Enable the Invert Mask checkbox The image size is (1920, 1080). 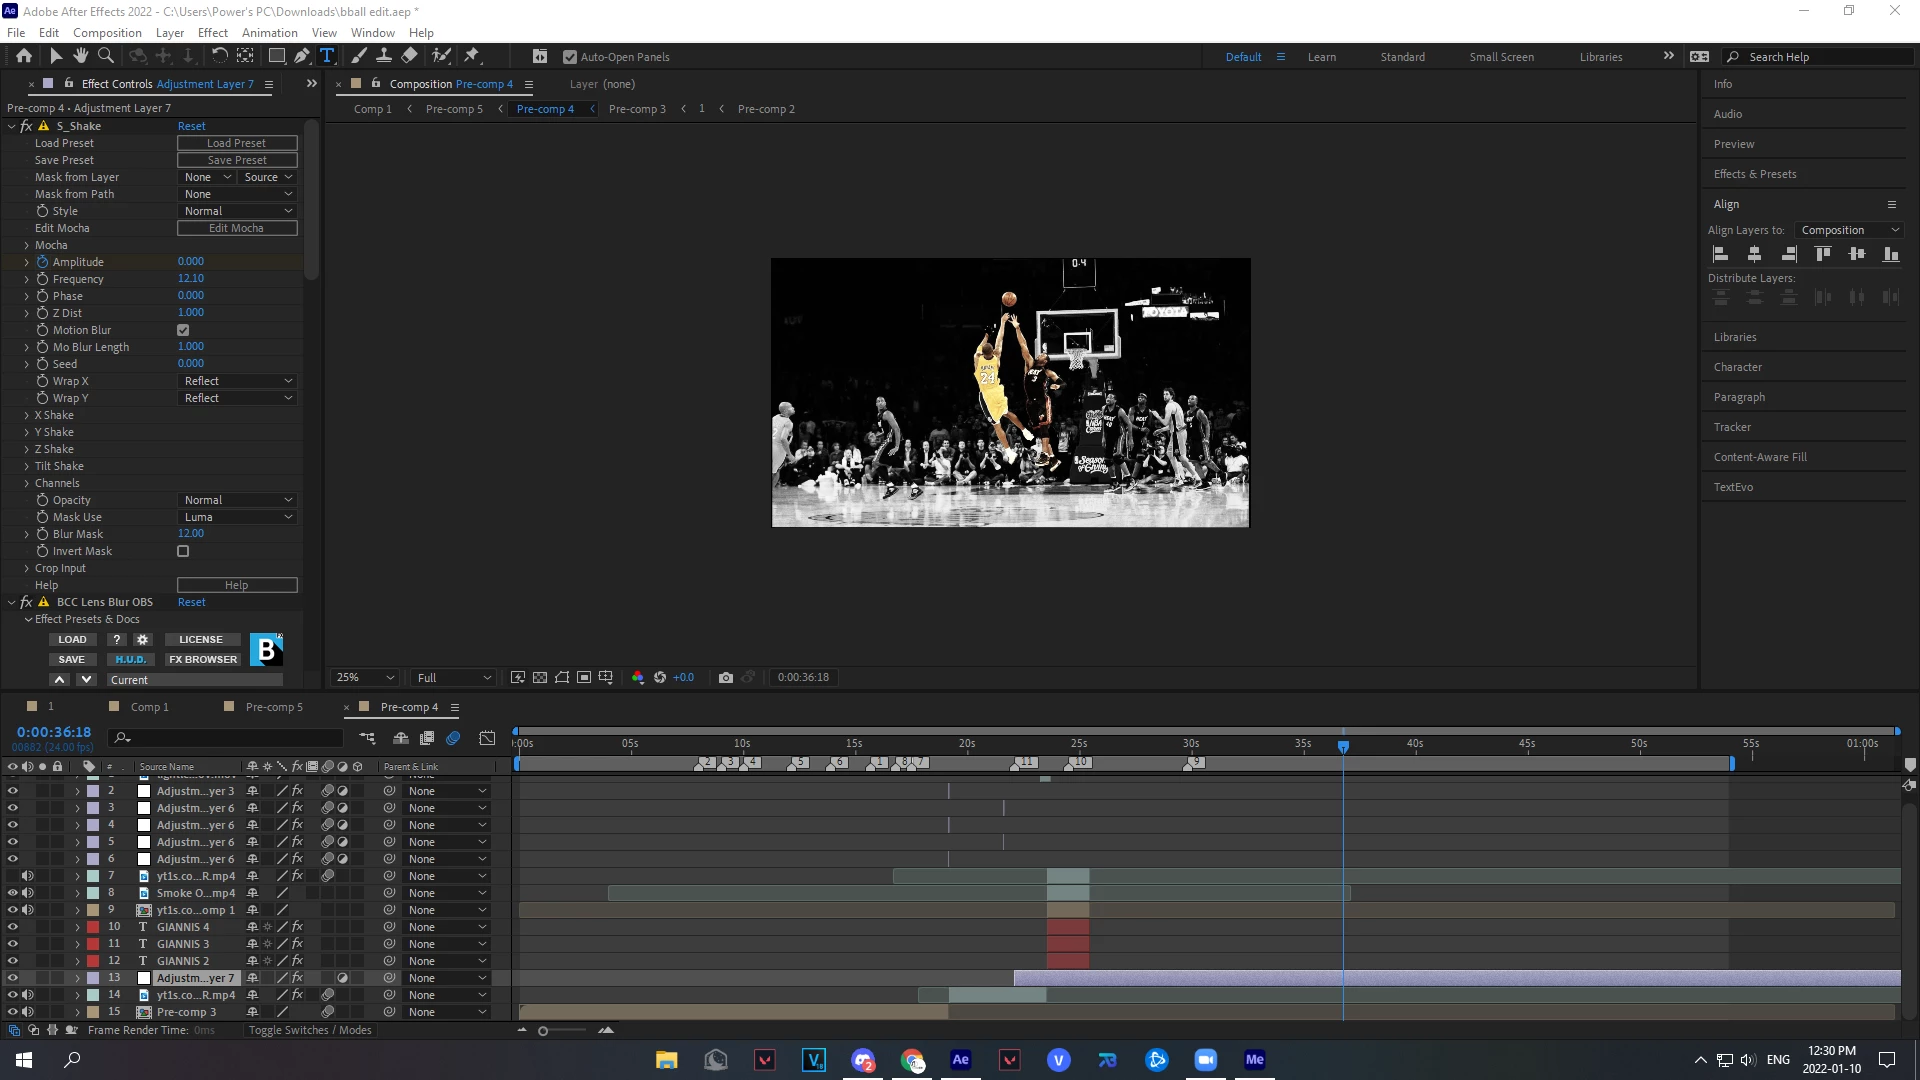183,551
